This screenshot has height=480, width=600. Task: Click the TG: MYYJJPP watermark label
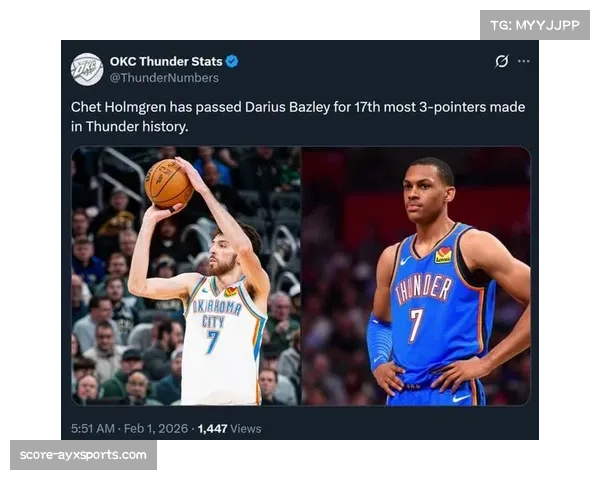point(535,25)
